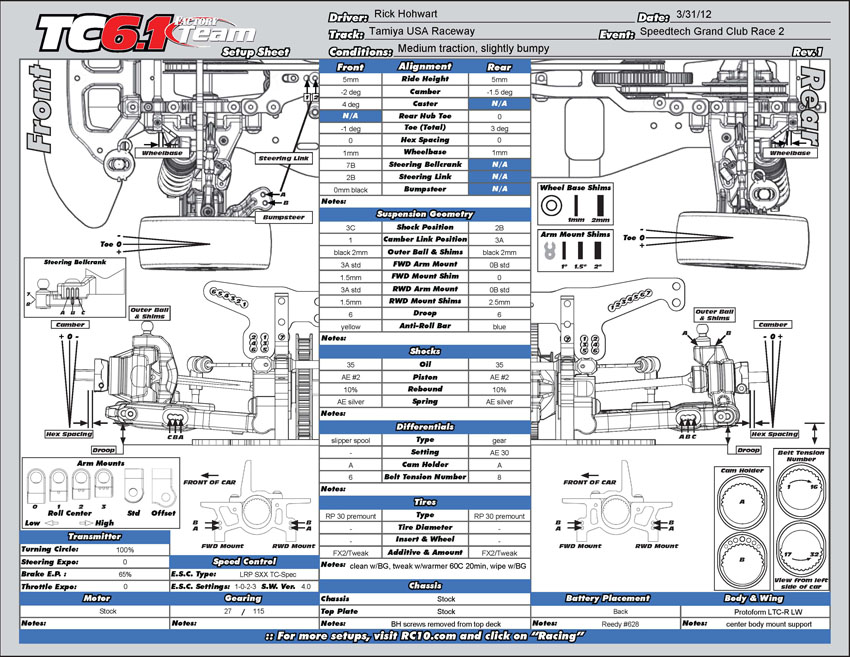Select the Cam Holder B diagram
The height and width of the screenshot is (657, 850).
[x=742, y=559]
